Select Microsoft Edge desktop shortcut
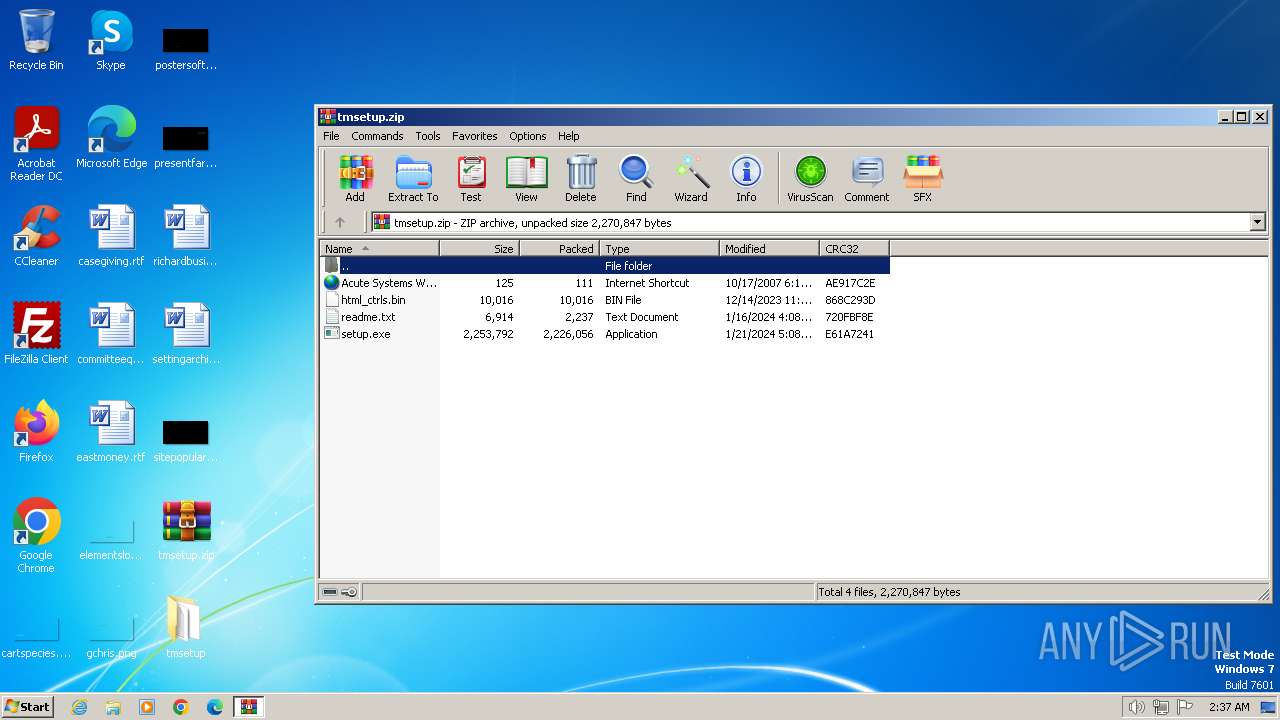 point(111,138)
